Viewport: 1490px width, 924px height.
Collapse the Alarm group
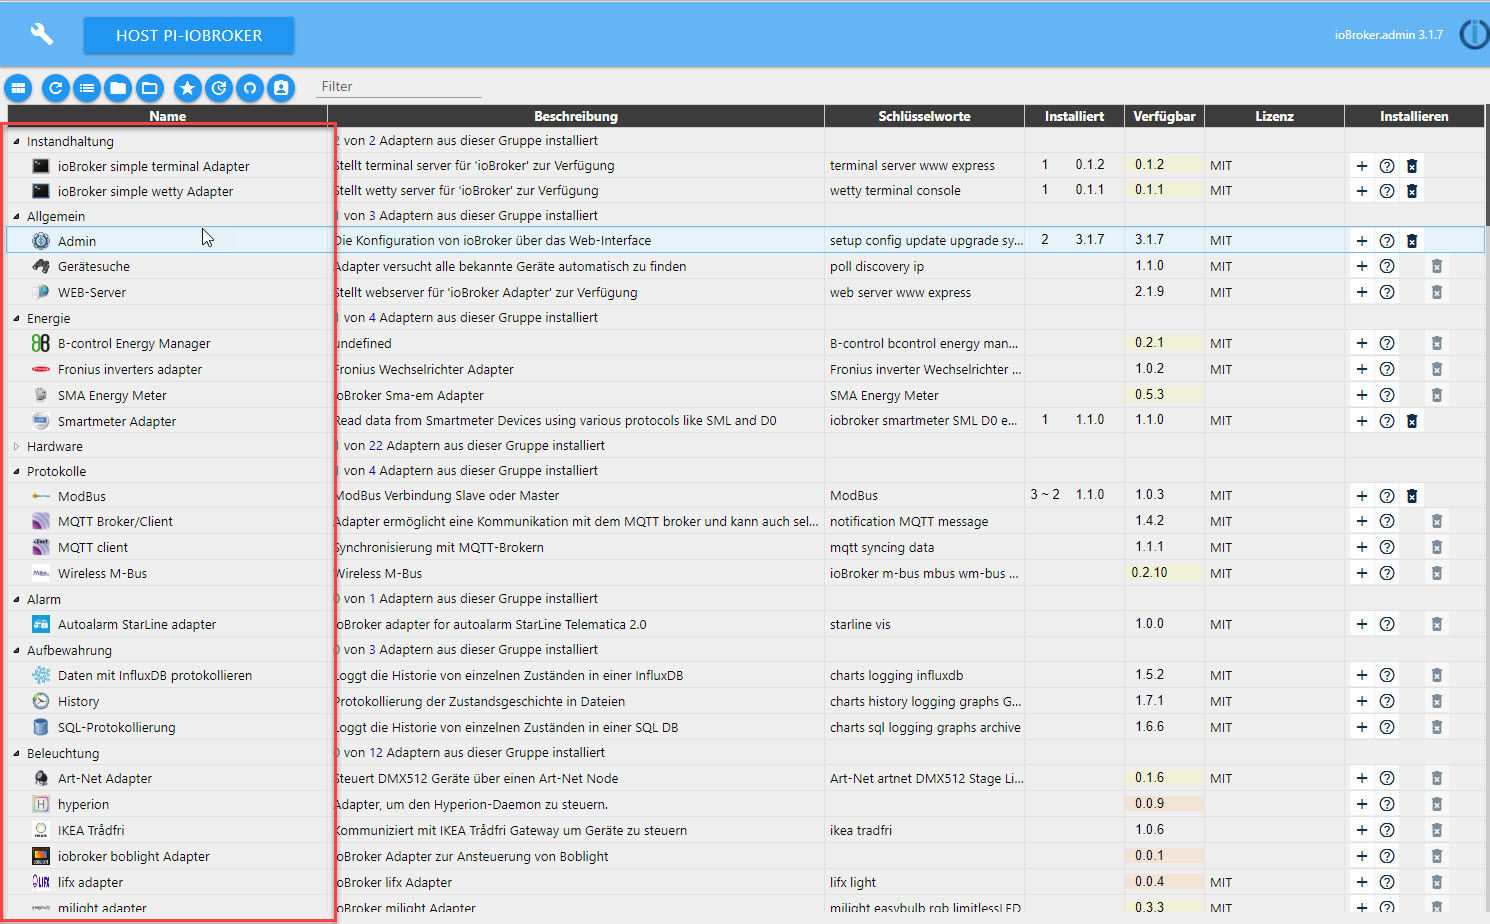(16, 599)
